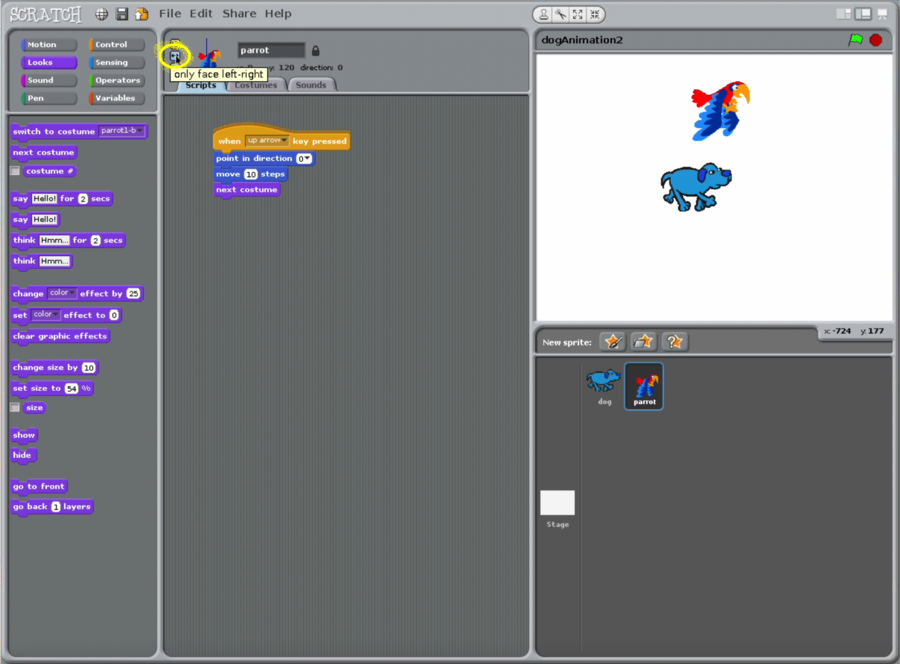The image size is (900, 664).
Task: Toggle only face left-right rotation style
Action: (175, 57)
